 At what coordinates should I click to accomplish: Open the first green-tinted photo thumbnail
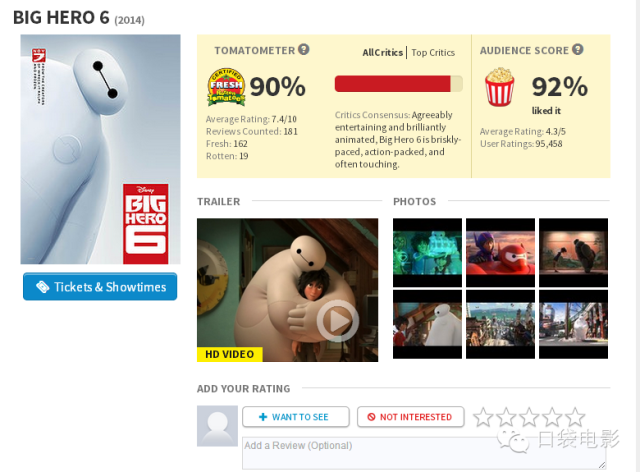(427, 253)
